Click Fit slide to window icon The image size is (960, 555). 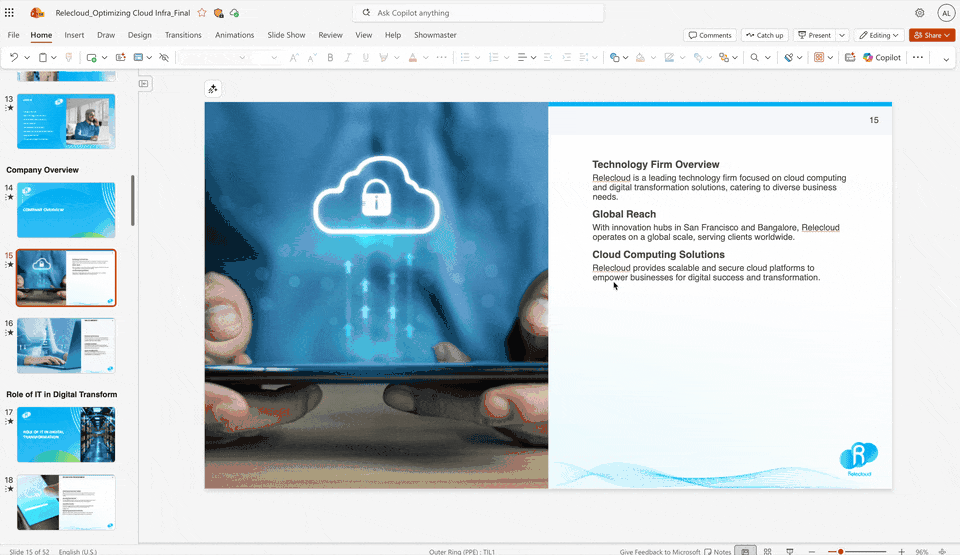pos(942,551)
